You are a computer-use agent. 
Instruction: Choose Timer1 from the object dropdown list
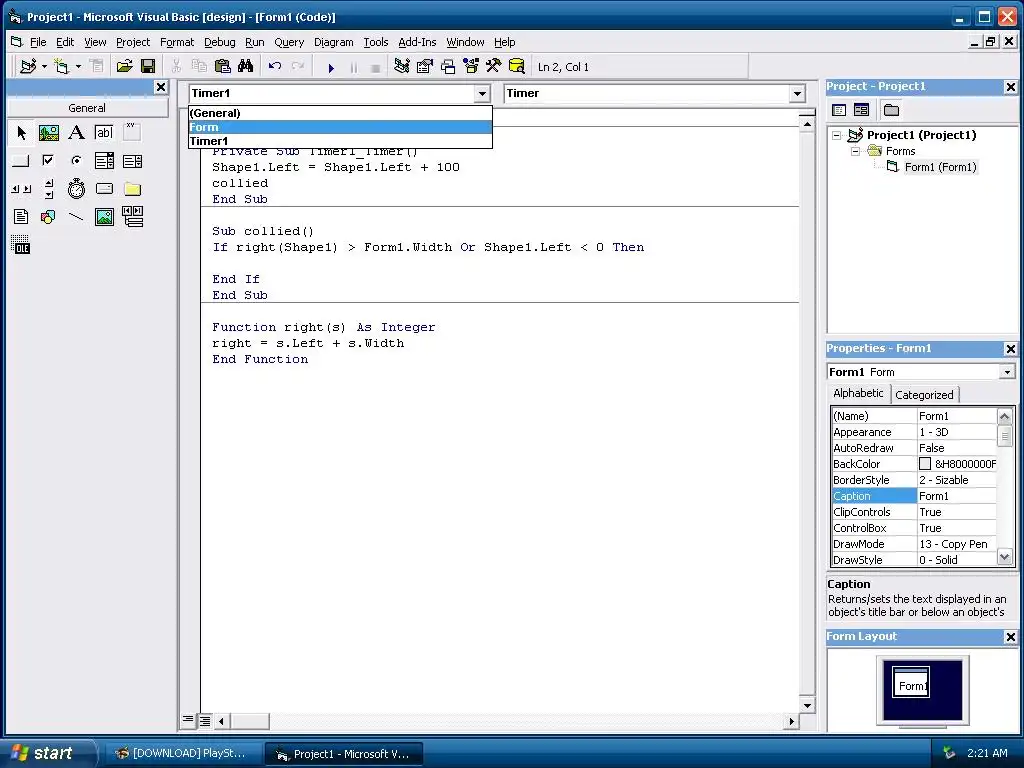(340, 141)
